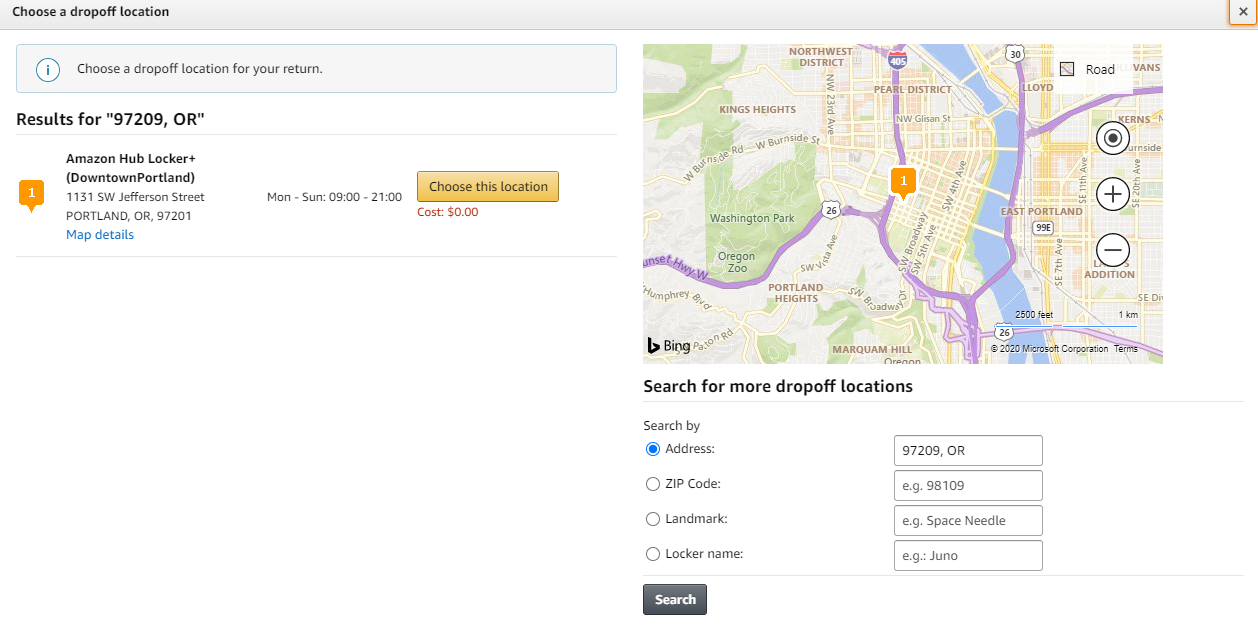The height and width of the screenshot is (625, 1258).
Task: Click the Bing logo on the map
Action: pyautogui.click(x=668, y=346)
